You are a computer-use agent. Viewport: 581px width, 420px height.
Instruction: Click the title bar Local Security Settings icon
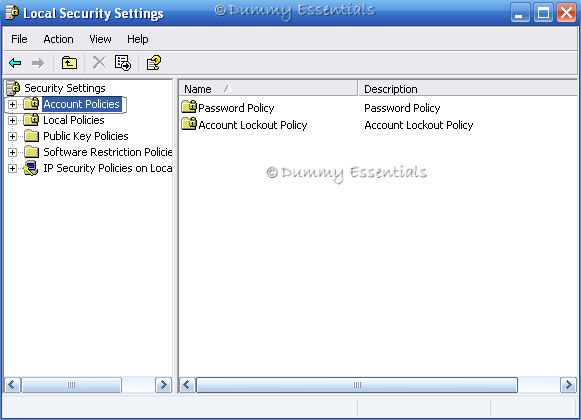12,13
